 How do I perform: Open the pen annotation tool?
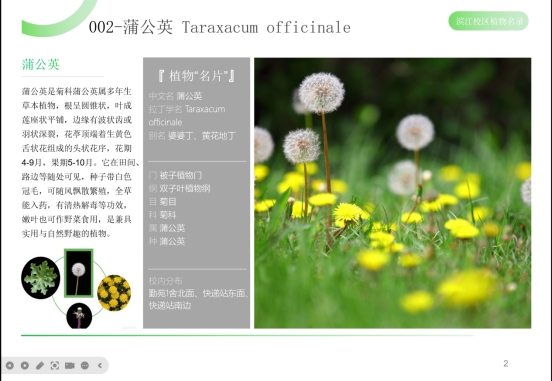tap(40, 366)
